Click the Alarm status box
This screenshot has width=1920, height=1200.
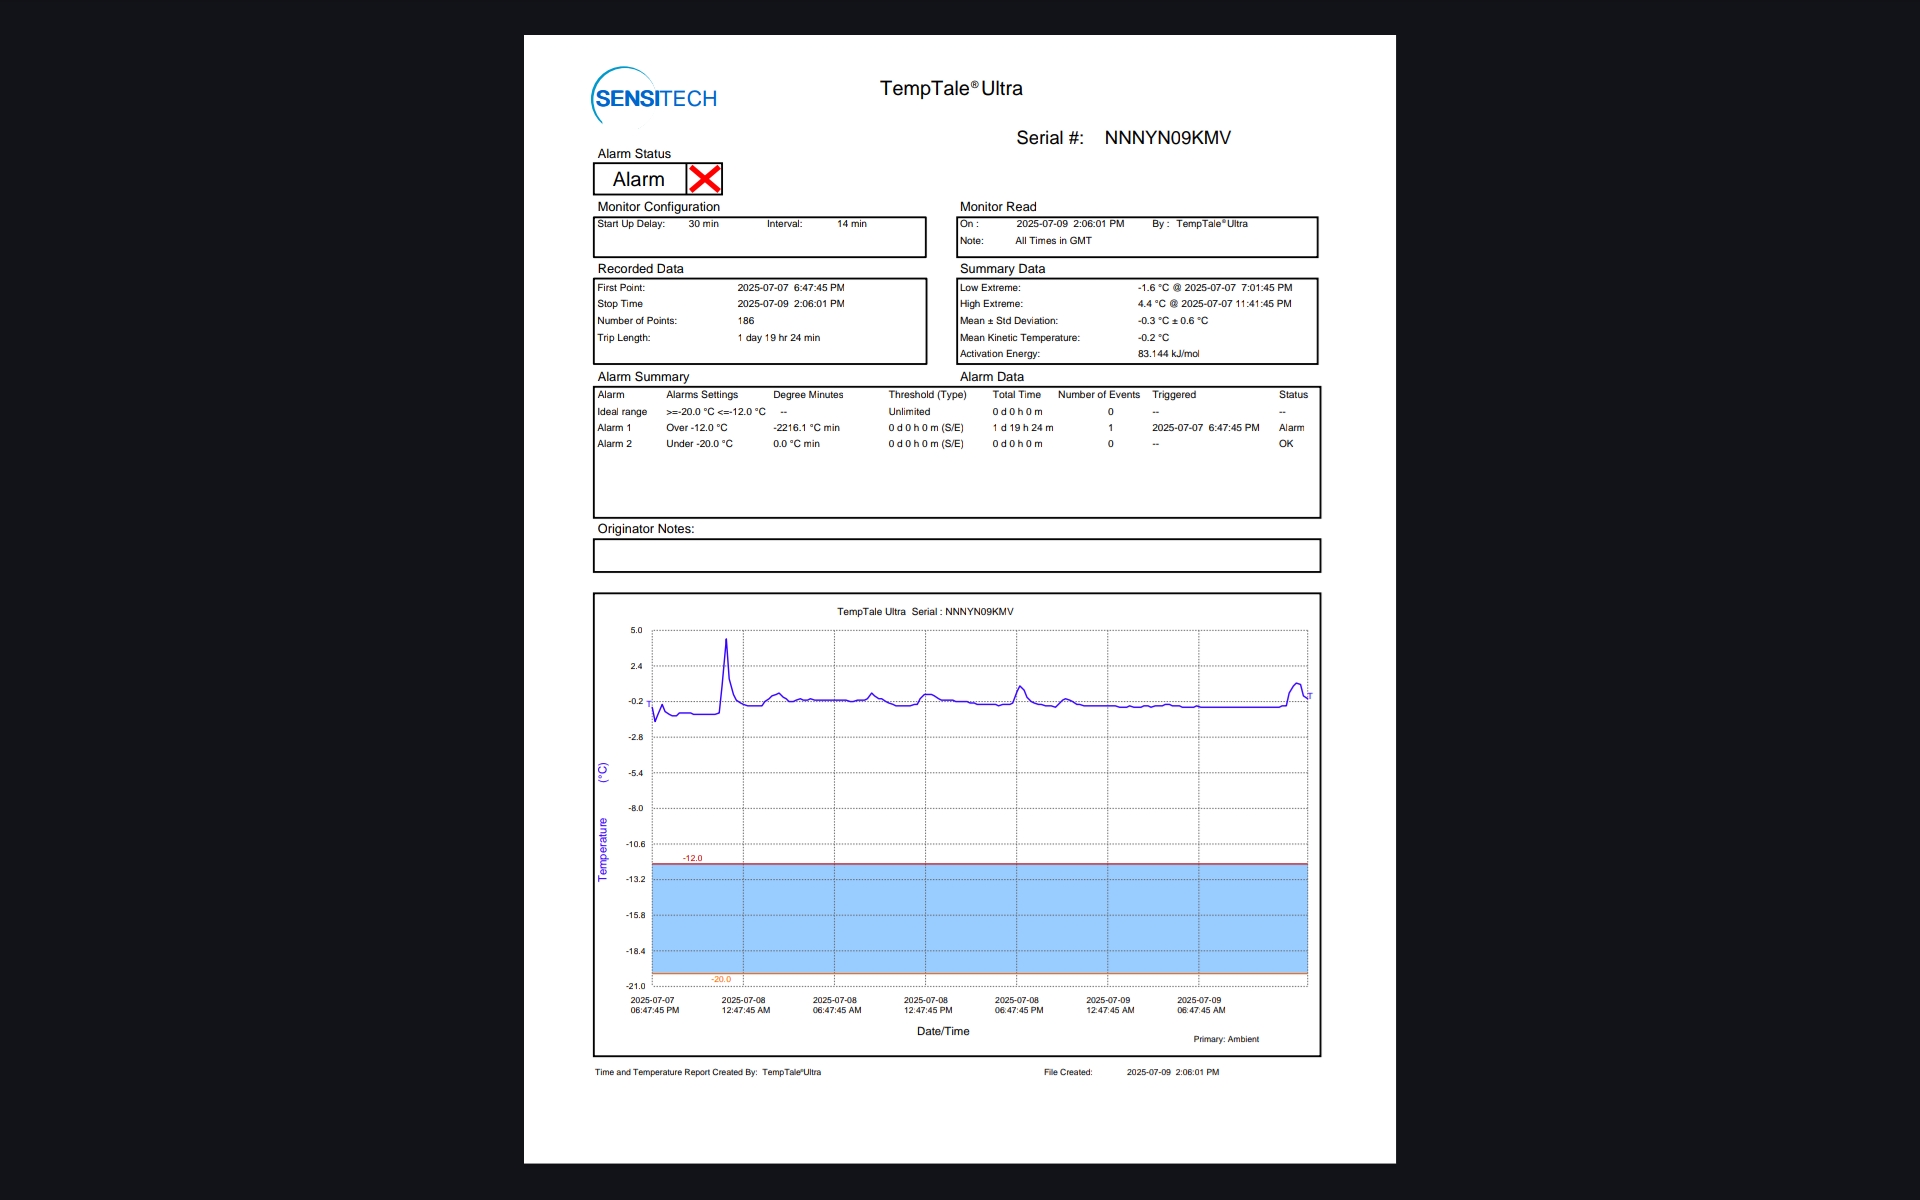639,179
